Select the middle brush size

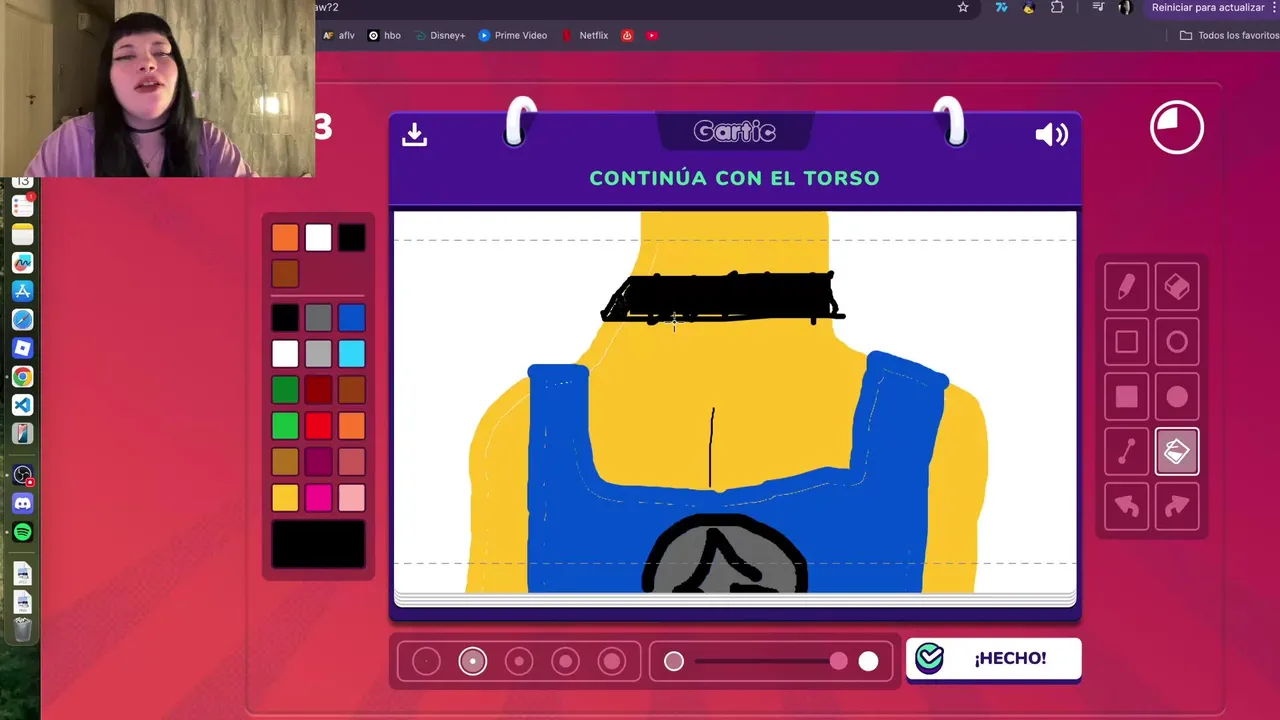pyautogui.click(x=519, y=661)
